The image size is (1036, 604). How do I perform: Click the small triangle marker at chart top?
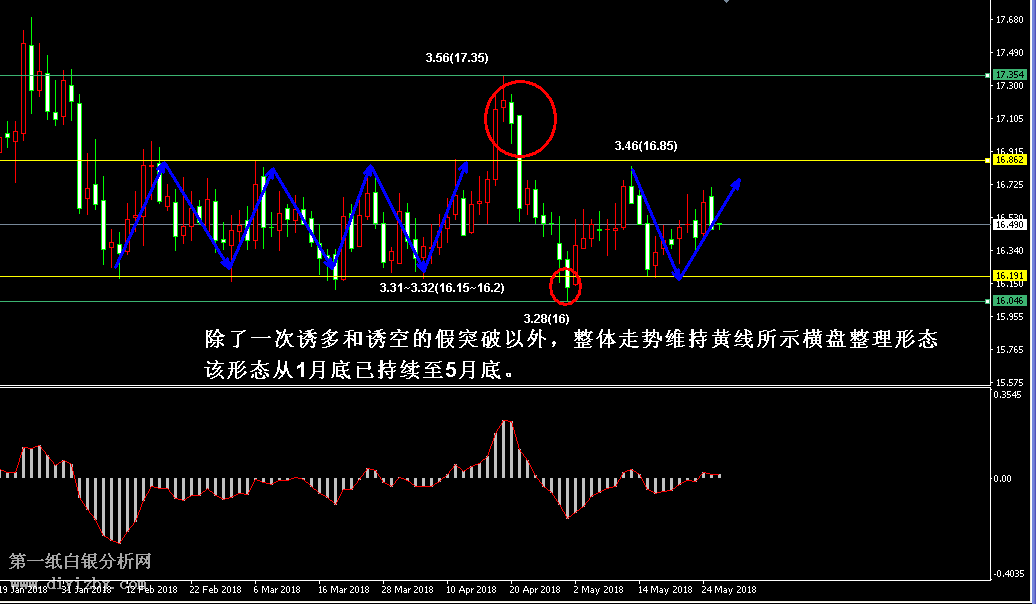[x=727, y=3]
